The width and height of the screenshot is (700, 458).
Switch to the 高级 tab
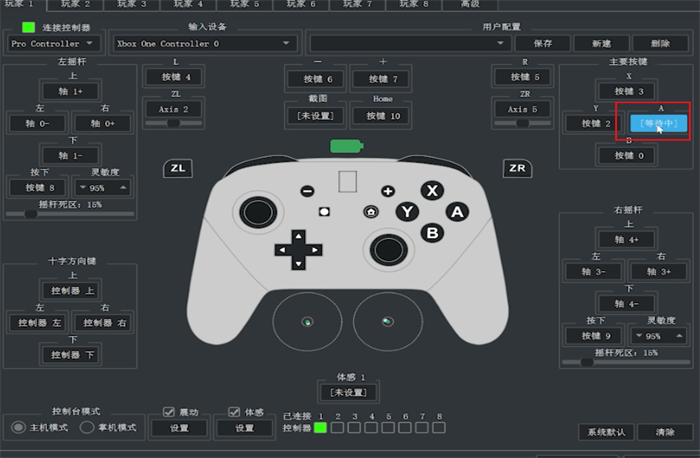click(x=470, y=4)
